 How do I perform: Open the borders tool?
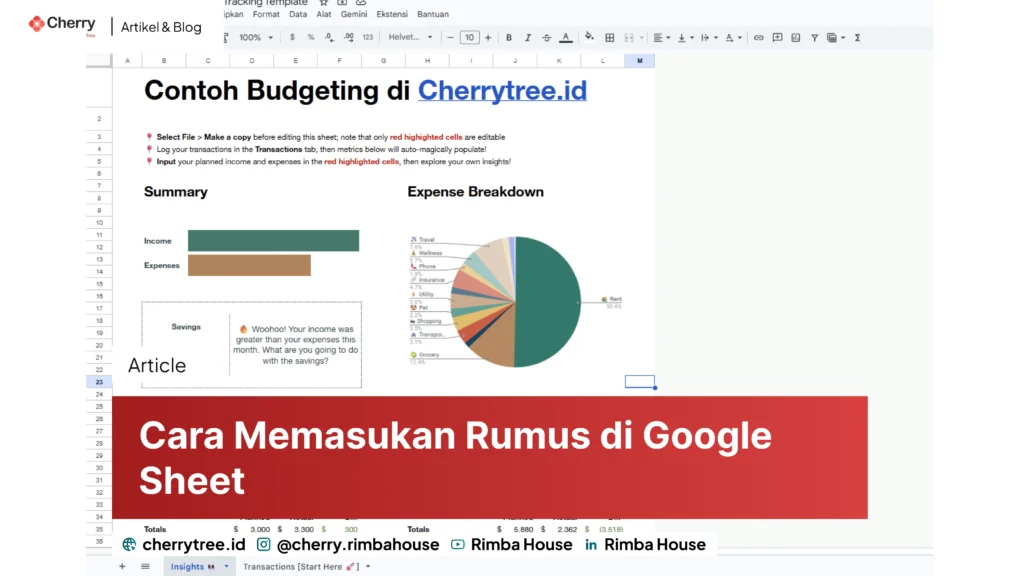[x=609, y=37]
